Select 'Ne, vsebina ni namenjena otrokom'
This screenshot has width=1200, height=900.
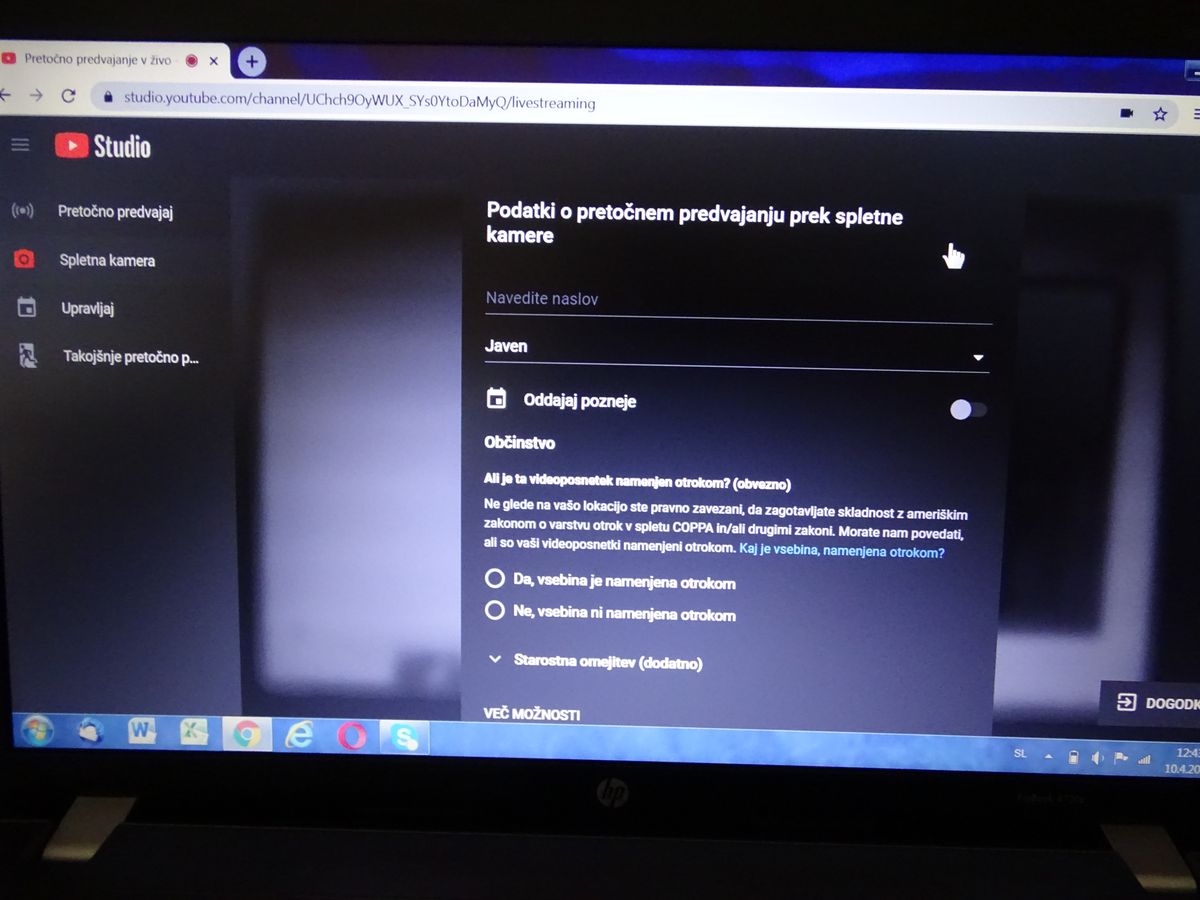click(494, 611)
